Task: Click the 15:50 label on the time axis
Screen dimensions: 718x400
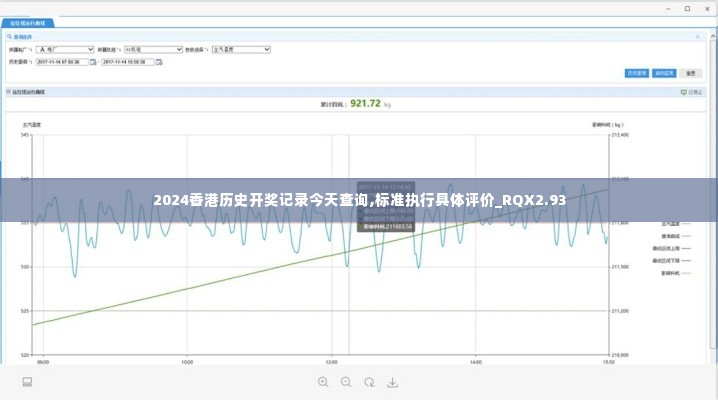Action: (x=609, y=362)
